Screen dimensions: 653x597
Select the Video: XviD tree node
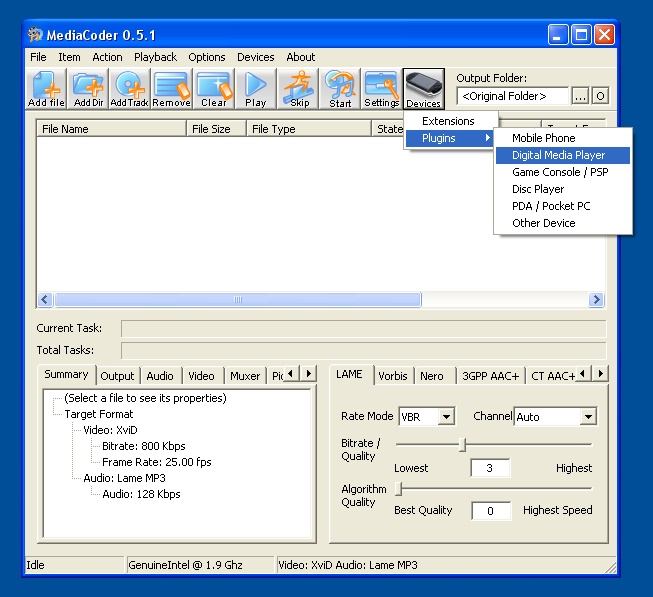click(110, 430)
